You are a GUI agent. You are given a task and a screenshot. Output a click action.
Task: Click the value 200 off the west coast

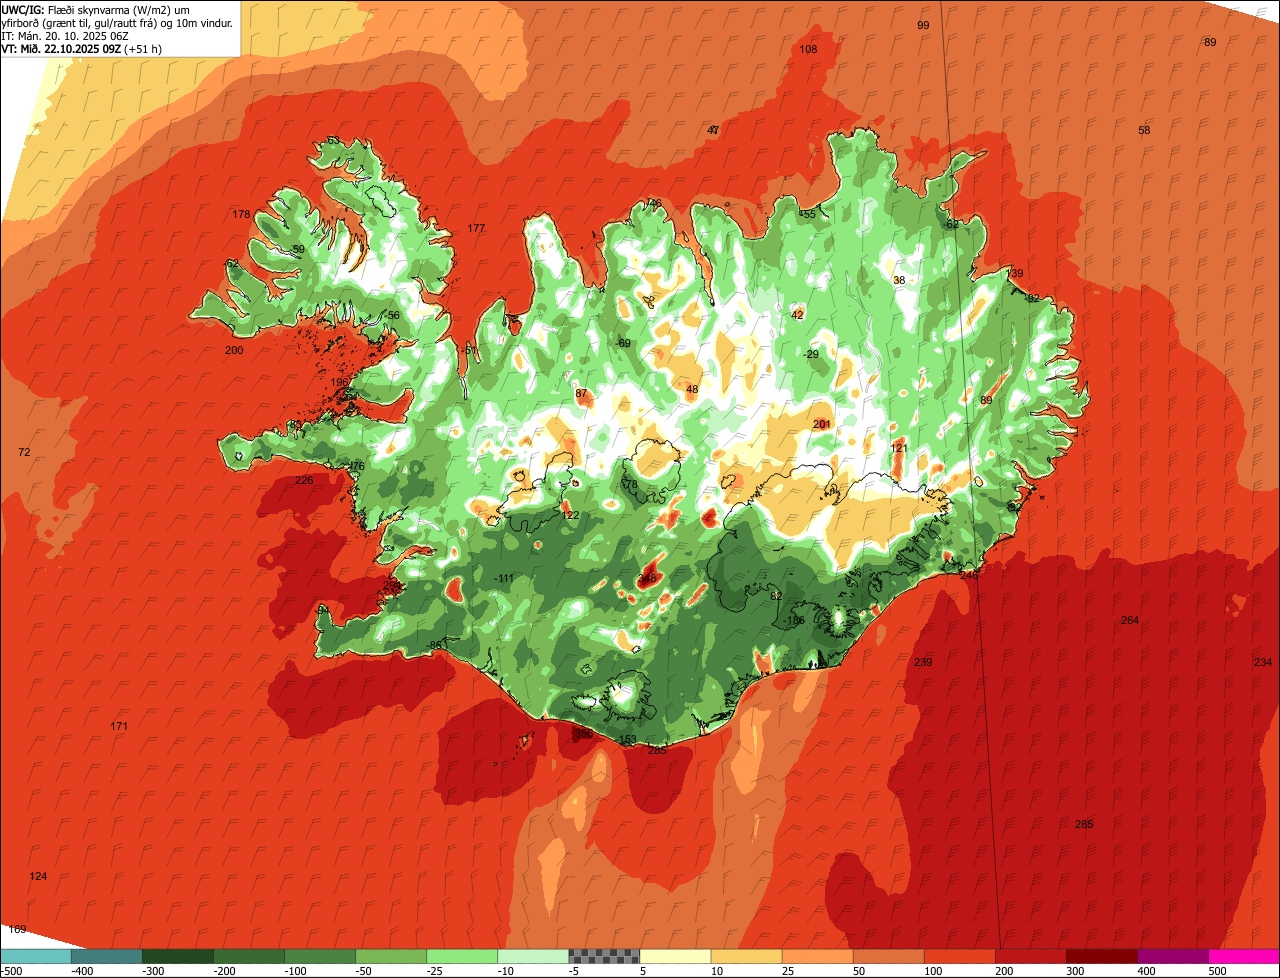point(234,350)
